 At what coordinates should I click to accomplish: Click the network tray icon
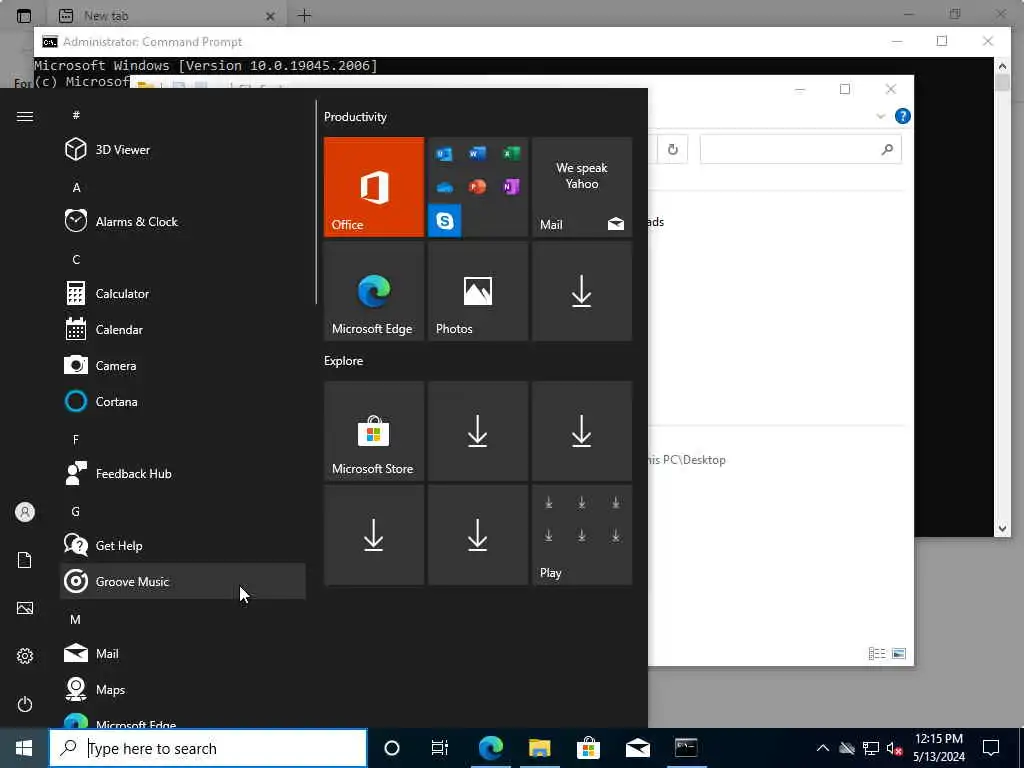coord(871,748)
